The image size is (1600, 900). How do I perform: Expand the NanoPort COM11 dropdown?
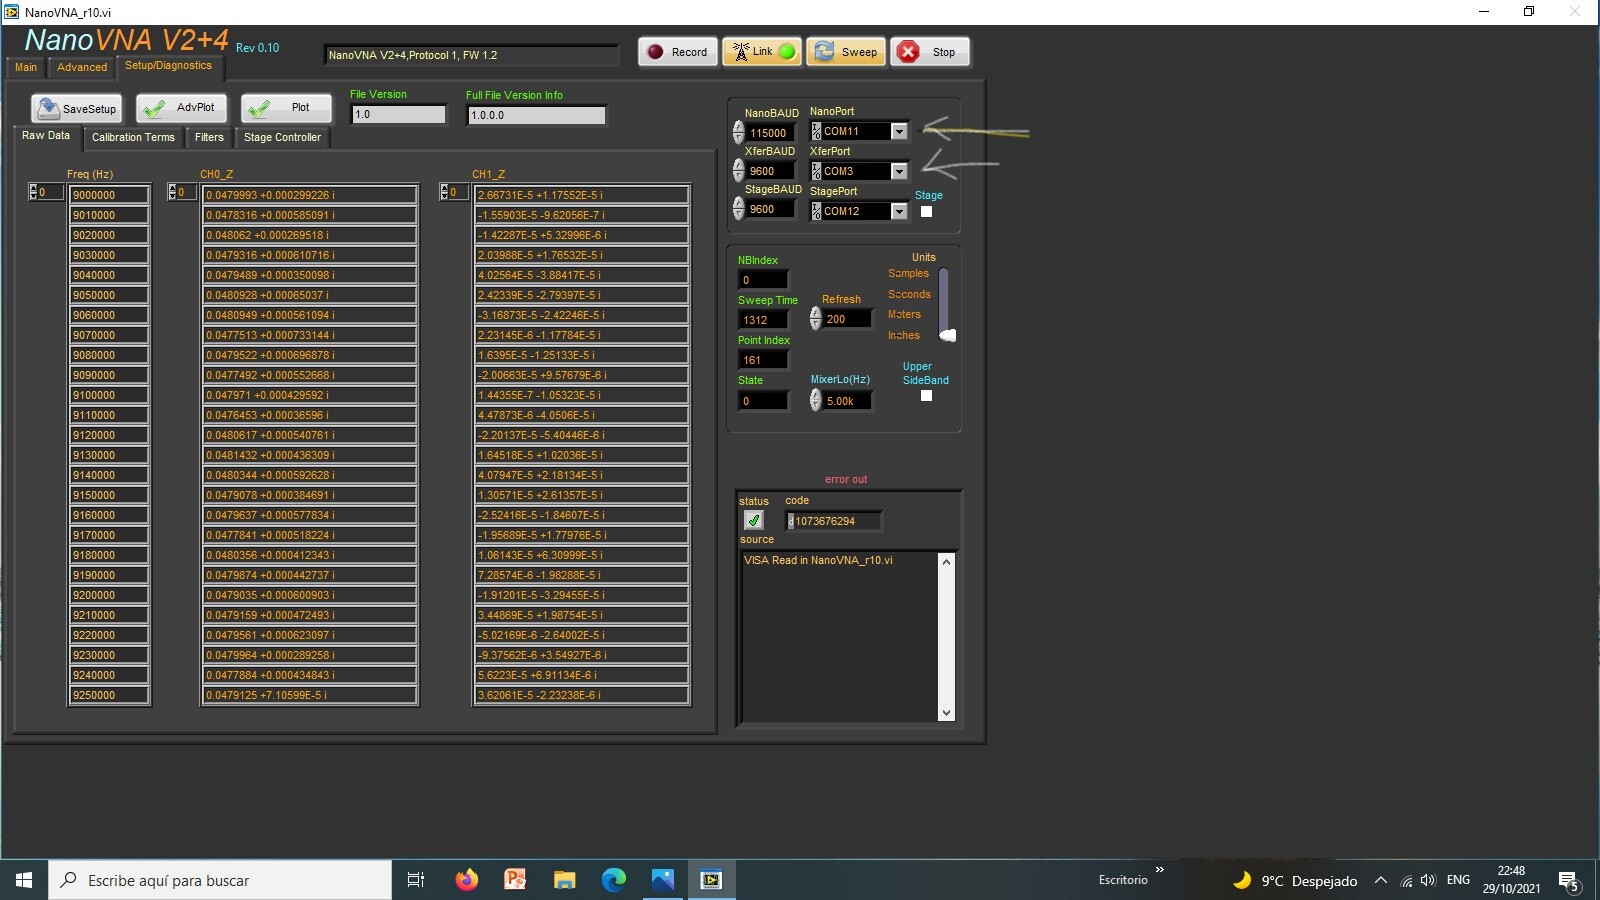(x=899, y=131)
